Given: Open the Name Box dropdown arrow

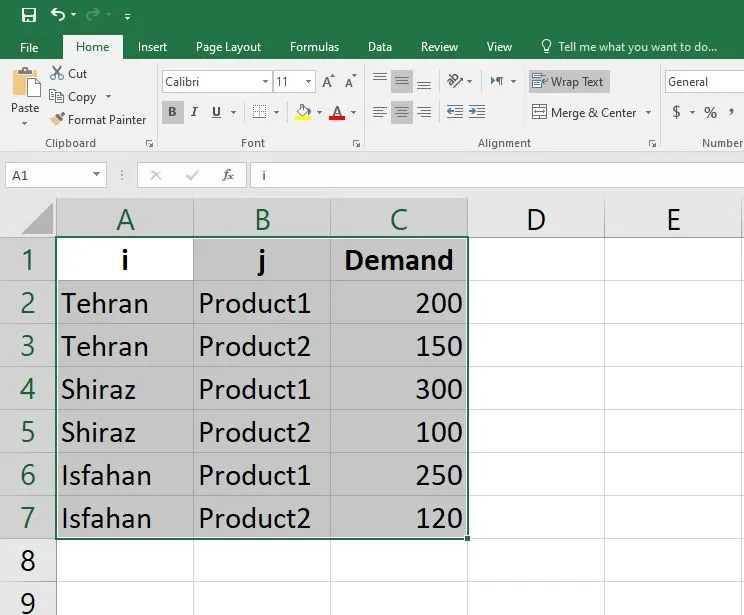Looking at the screenshot, I should [96, 175].
